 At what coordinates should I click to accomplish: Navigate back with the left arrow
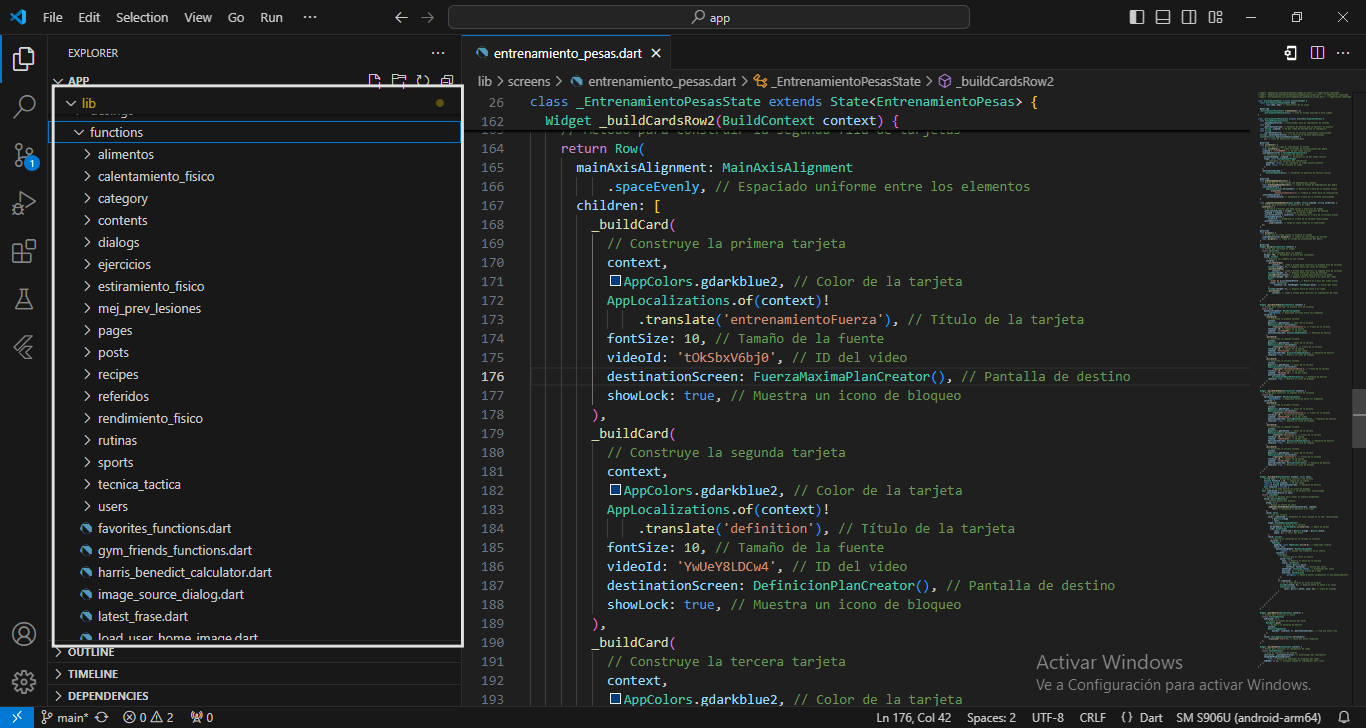coord(402,17)
